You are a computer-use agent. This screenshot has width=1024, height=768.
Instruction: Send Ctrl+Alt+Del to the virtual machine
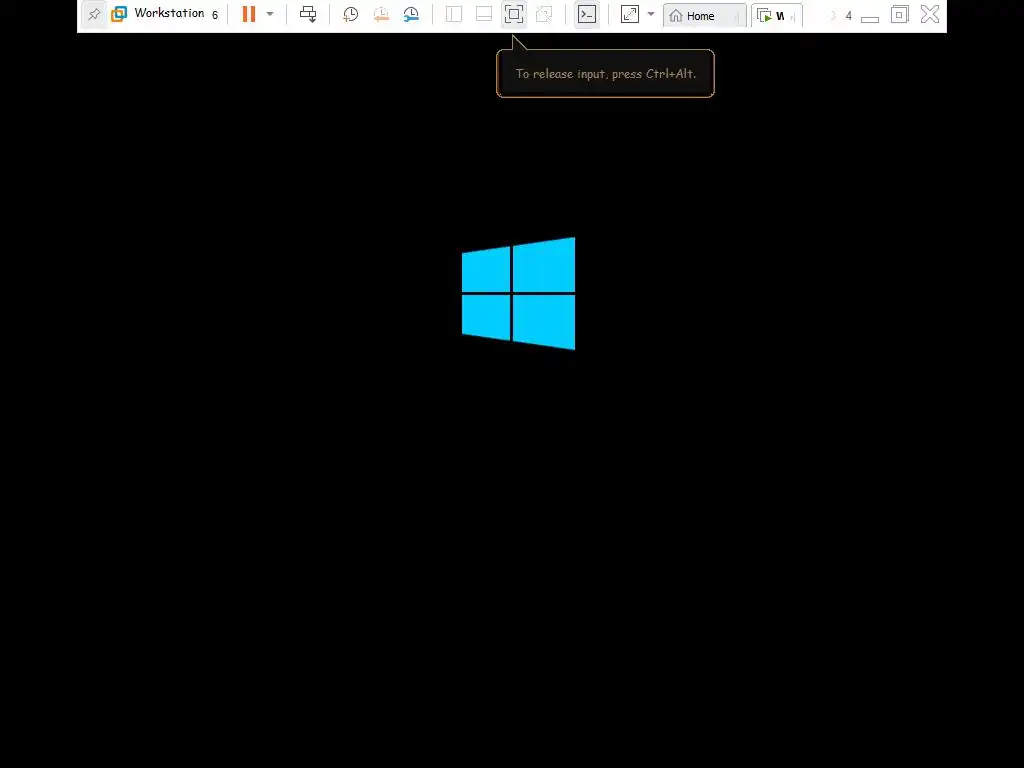tap(308, 14)
